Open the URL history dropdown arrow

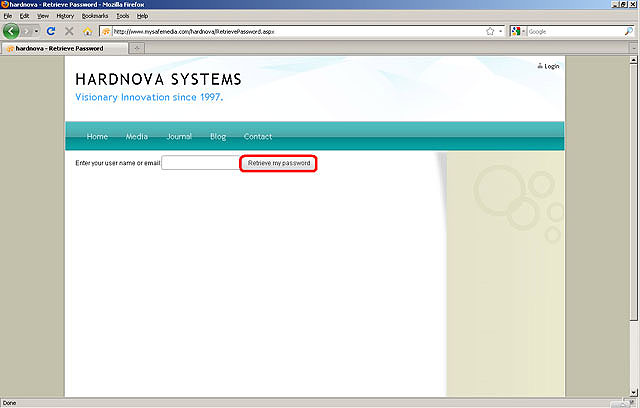[x=502, y=32]
